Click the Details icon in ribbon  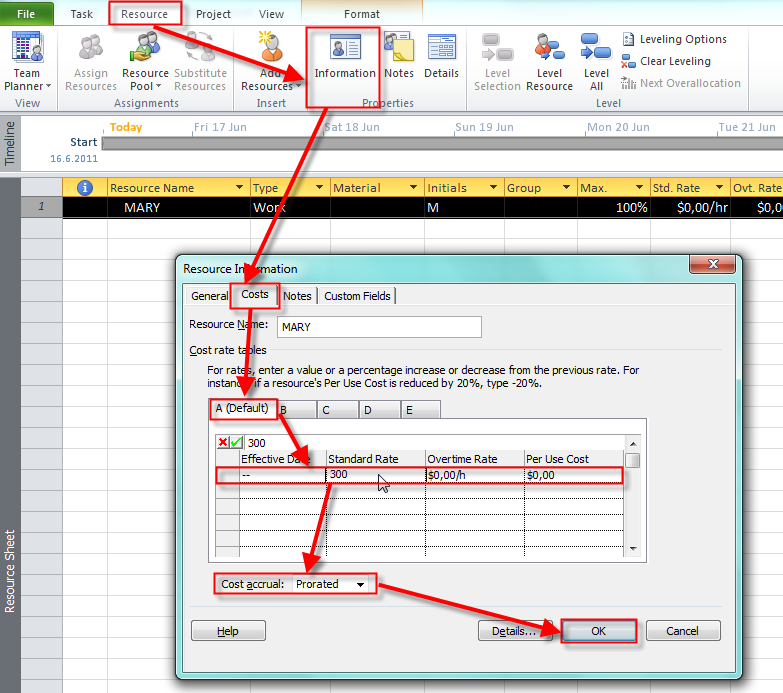click(441, 58)
